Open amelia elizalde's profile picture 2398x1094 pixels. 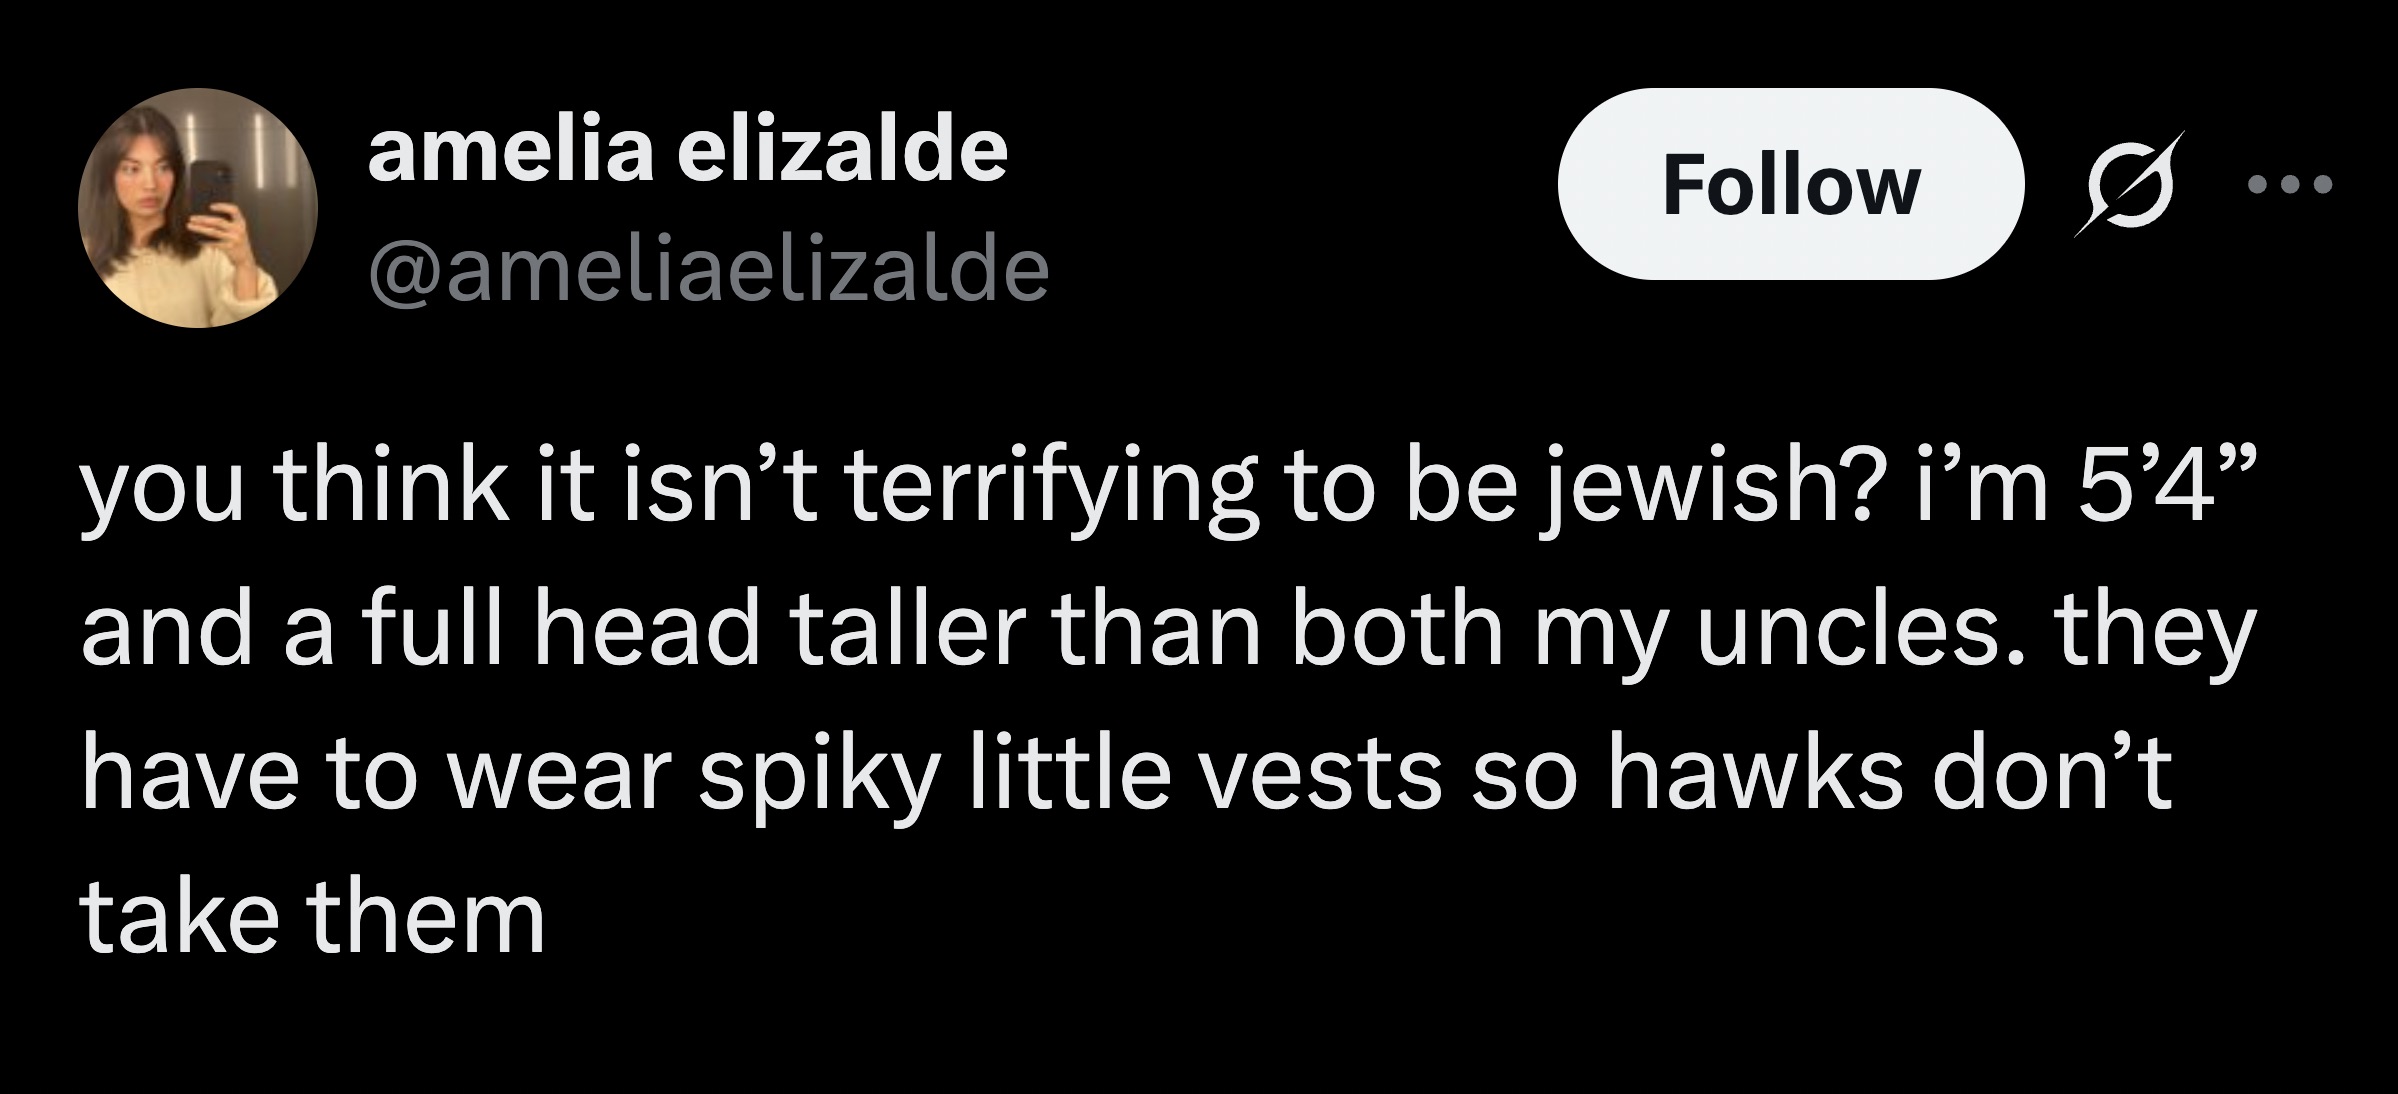198,208
